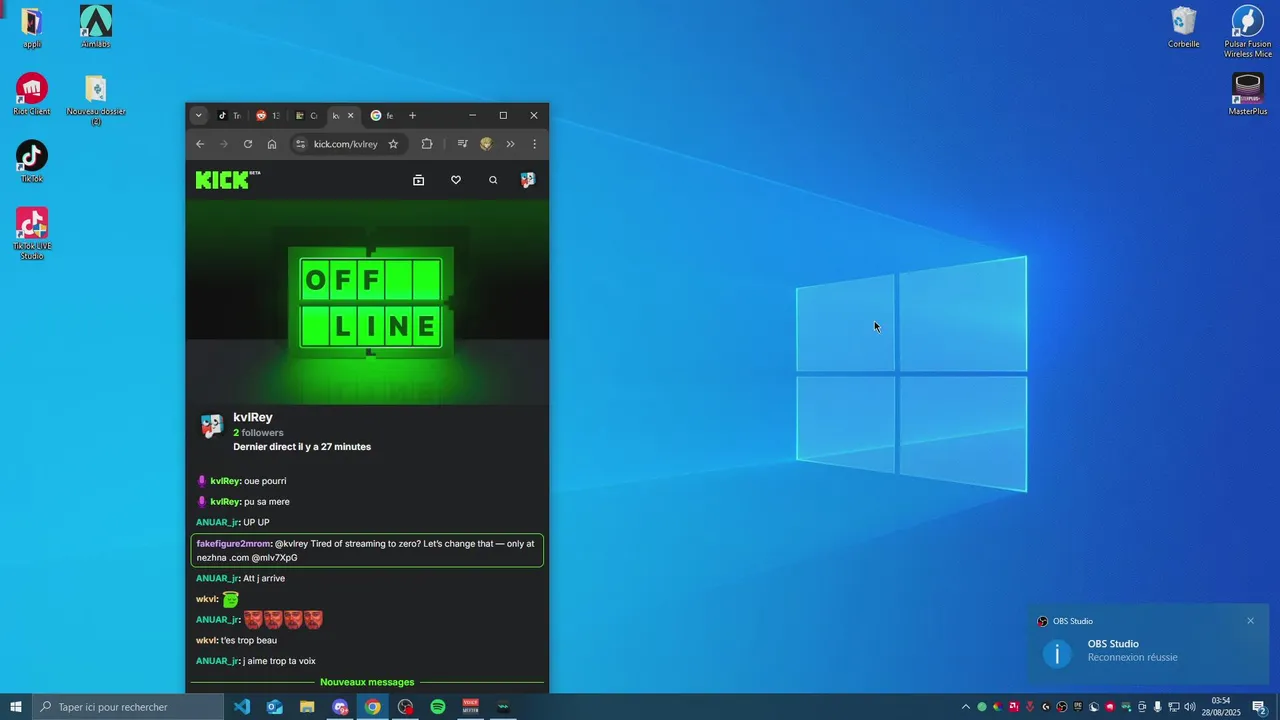Screen dimensions: 1280x720
Task: Click username fakefigure2mrom in chat
Action: click(234, 544)
